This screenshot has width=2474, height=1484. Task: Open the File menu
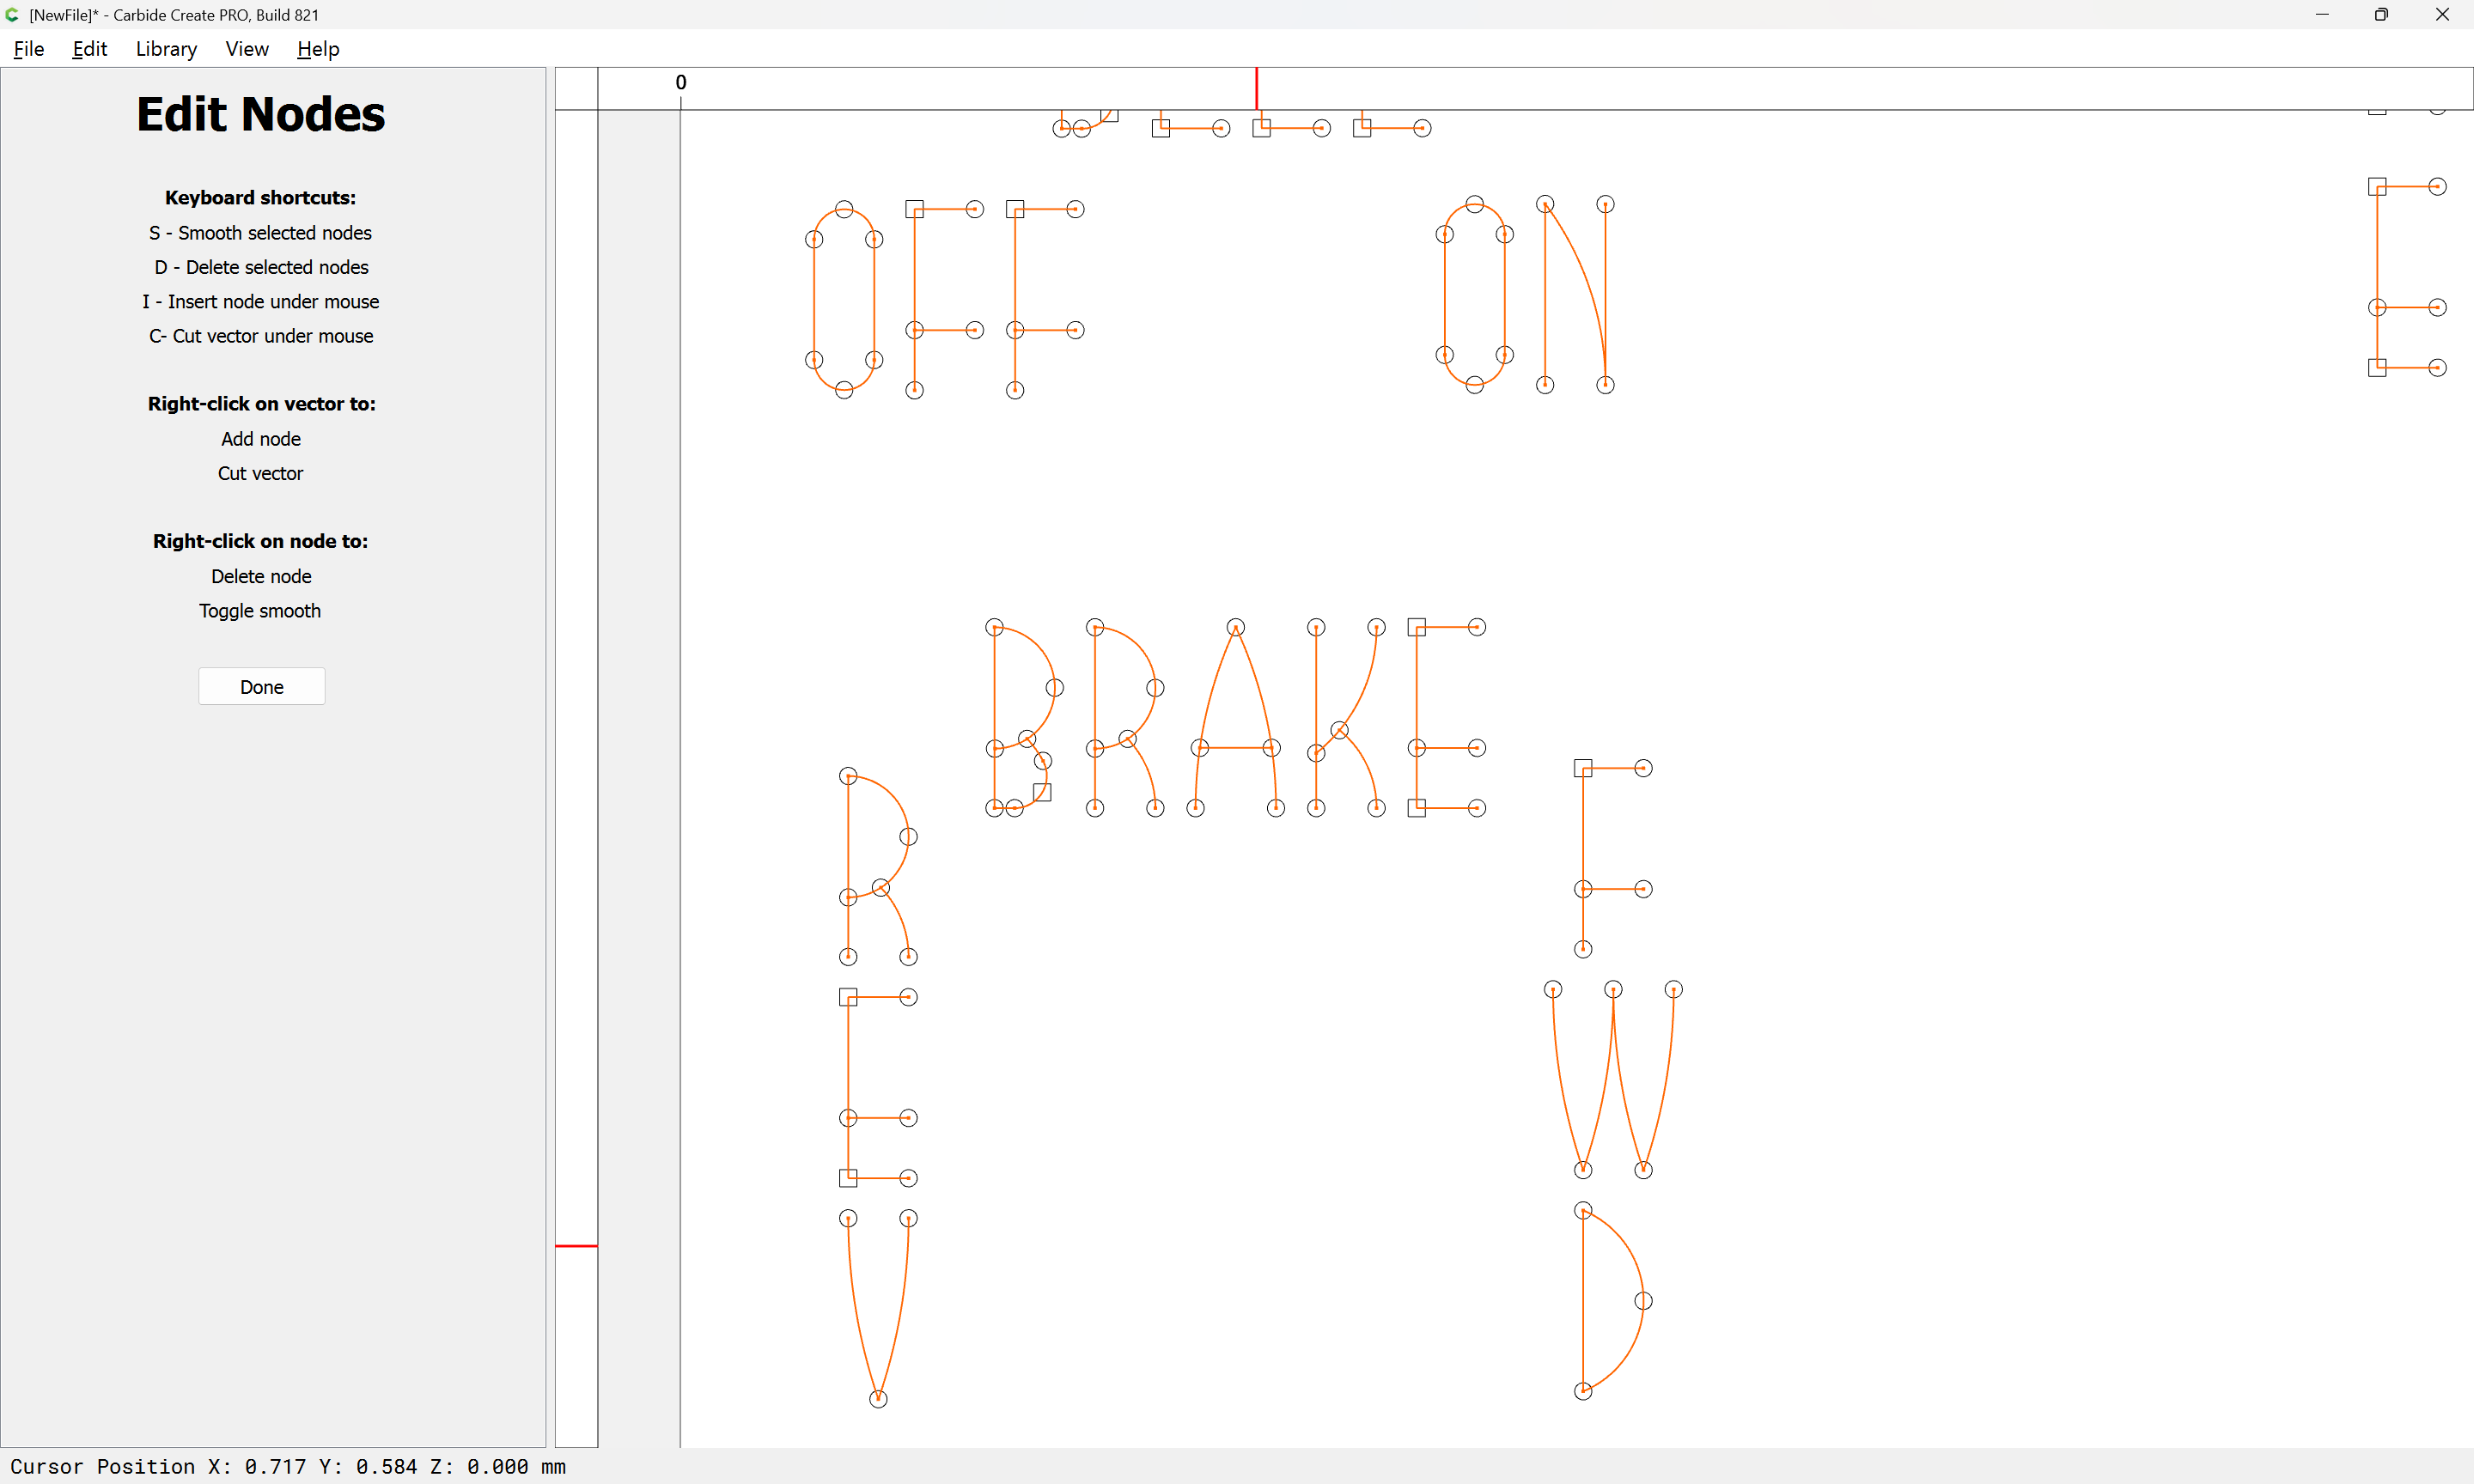(28, 49)
